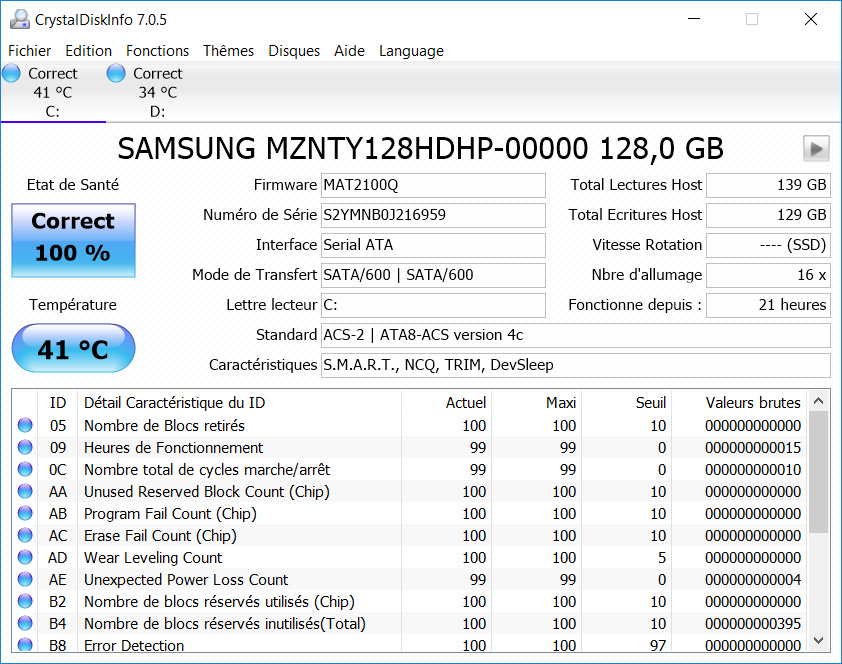Click status orb for Wear Leveling Count
Viewport: 842px width, 664px height.
[x=25, y=558]
